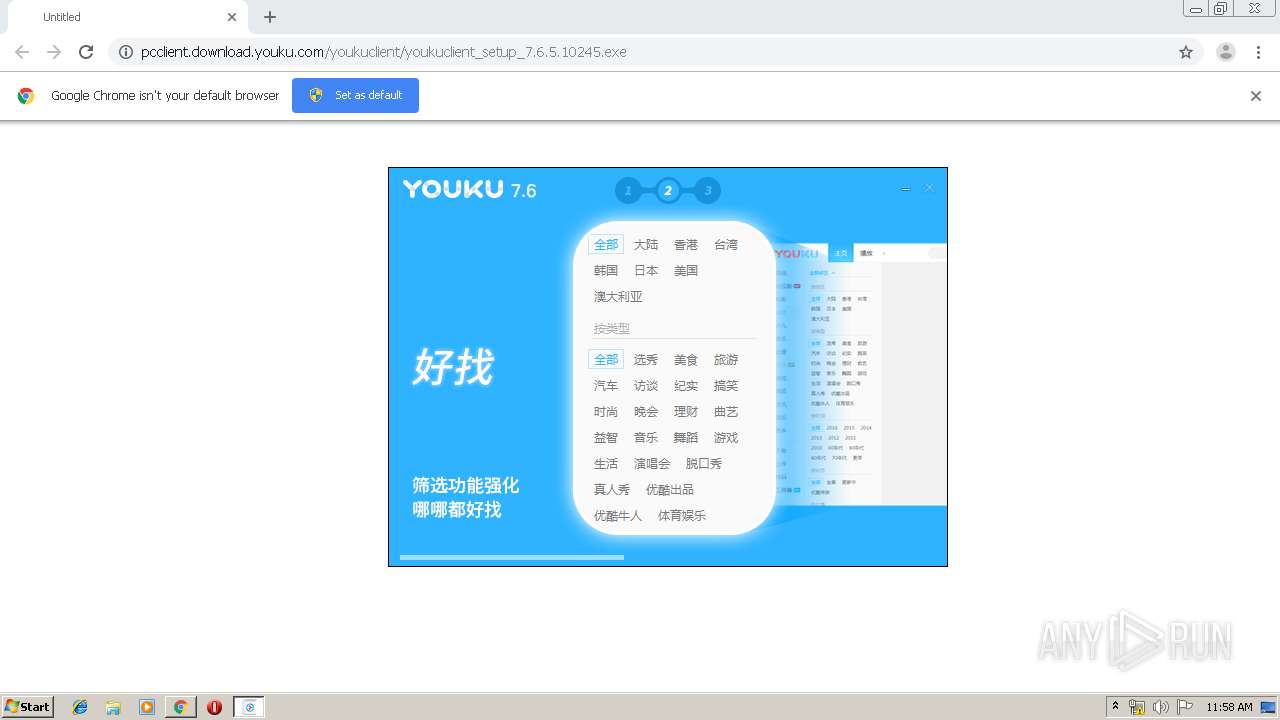Open a new tab with the plus button
Image resolution: width=1280 pixels, height=720 pixels.
[270, 17]
